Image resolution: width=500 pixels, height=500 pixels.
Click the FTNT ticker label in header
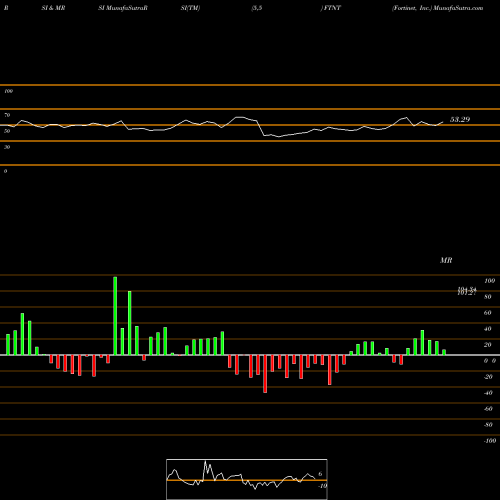coord(332,8)
